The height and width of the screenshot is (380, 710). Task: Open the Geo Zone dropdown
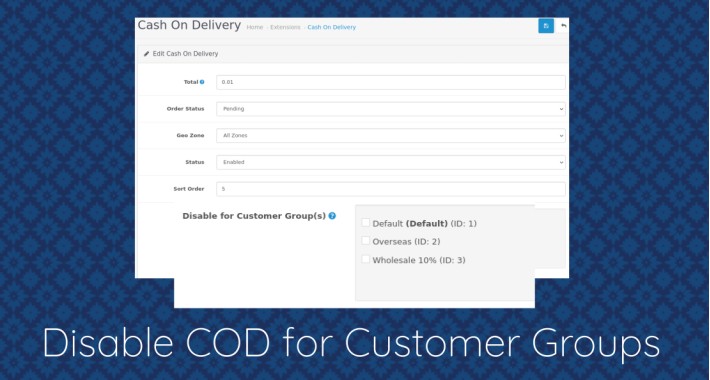[x=391, y=135]
